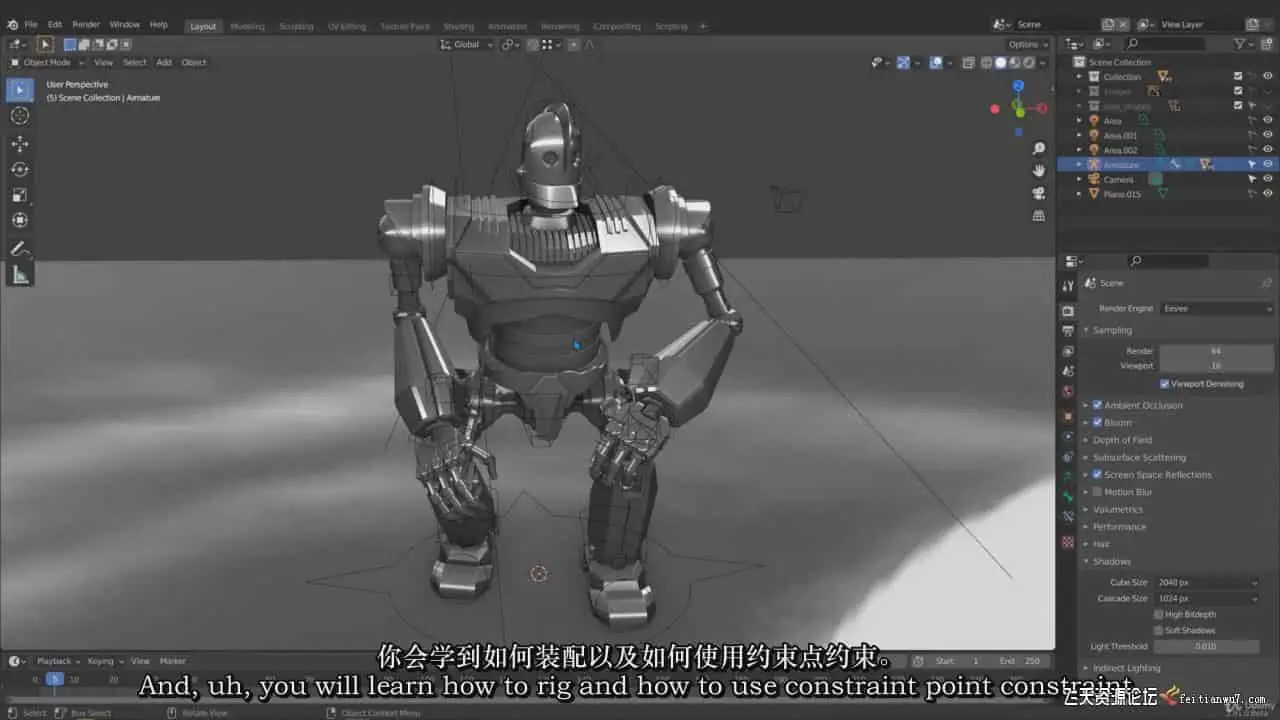Enable the High Bitdepth checkbox
1280x720 pixels.
pyautogui.click(x=1159, y=614)
